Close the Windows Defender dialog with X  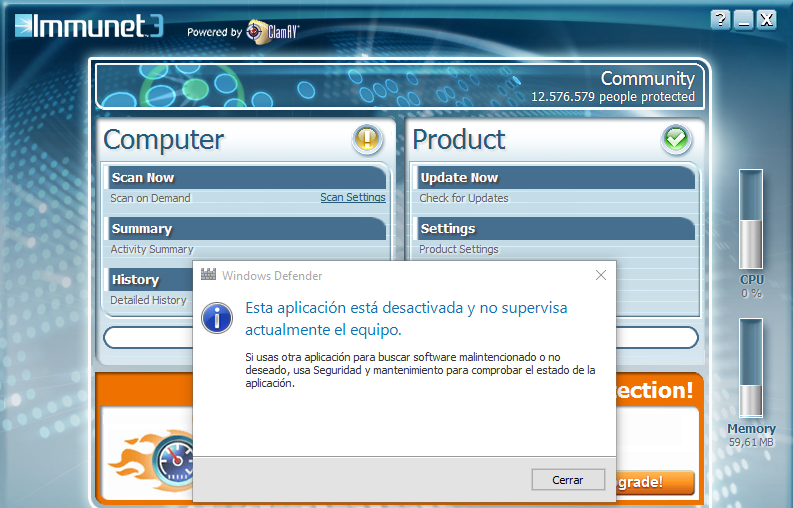(x=601, y=275)
